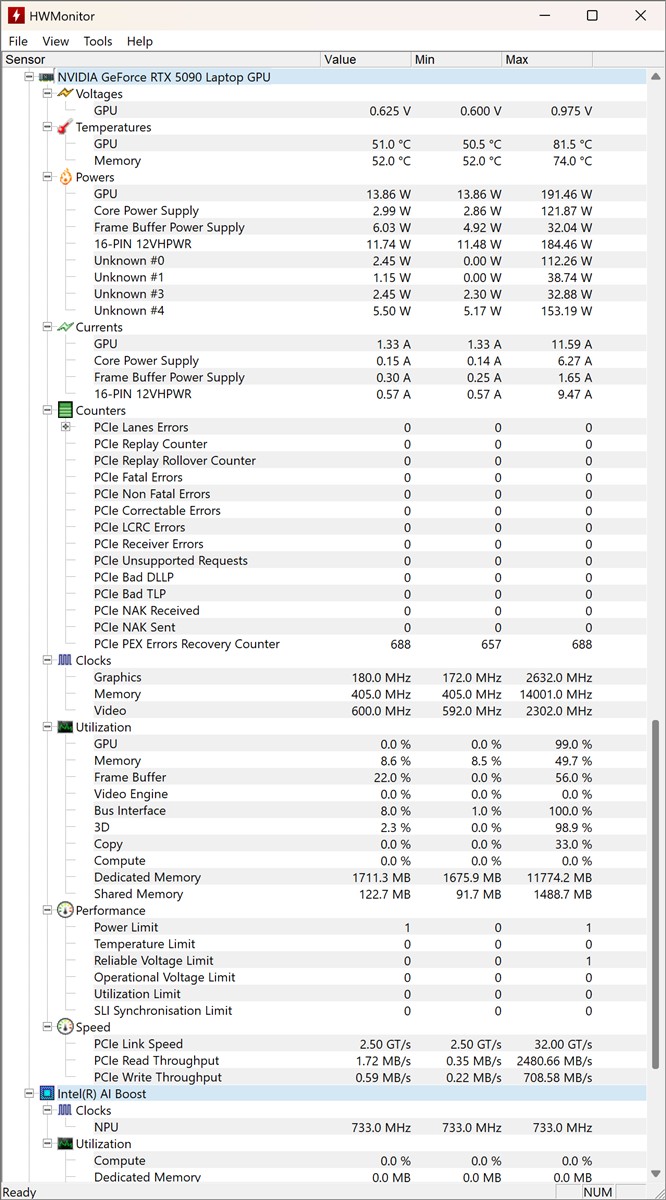
Task: Click the Max column header
Action: click(545, 60)
